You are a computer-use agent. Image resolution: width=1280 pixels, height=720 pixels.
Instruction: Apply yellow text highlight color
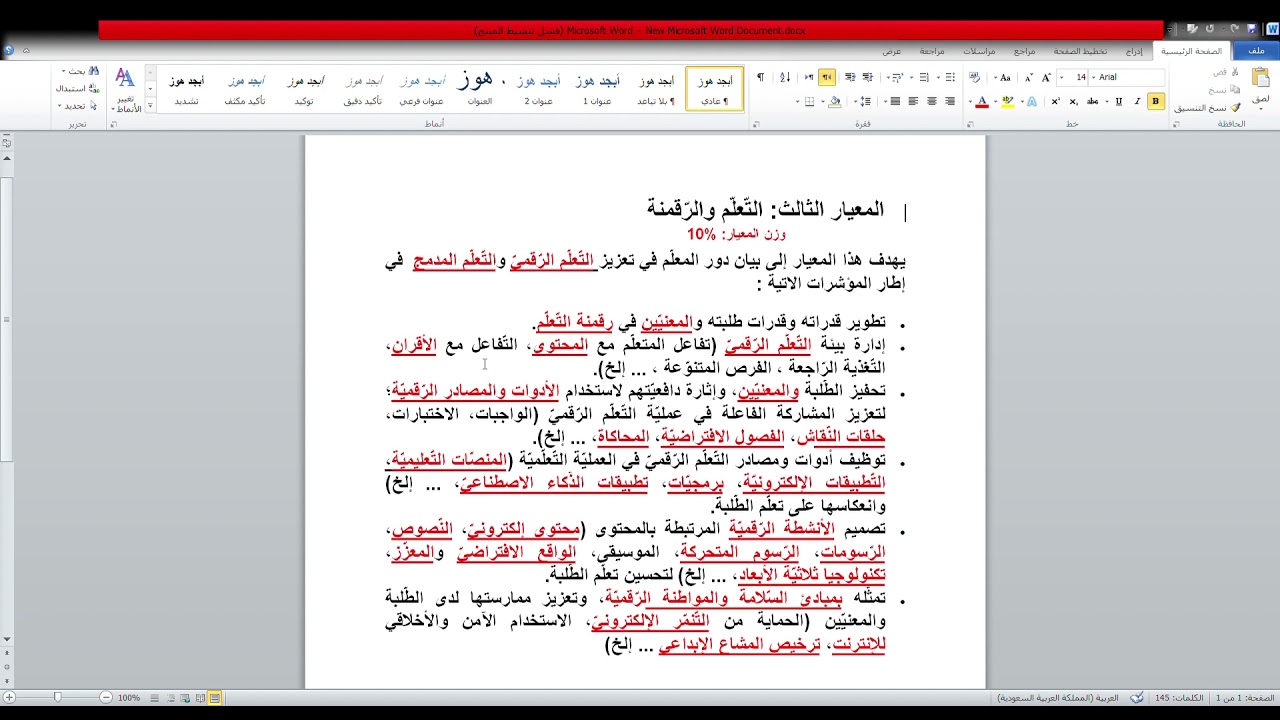point(1007,101)
